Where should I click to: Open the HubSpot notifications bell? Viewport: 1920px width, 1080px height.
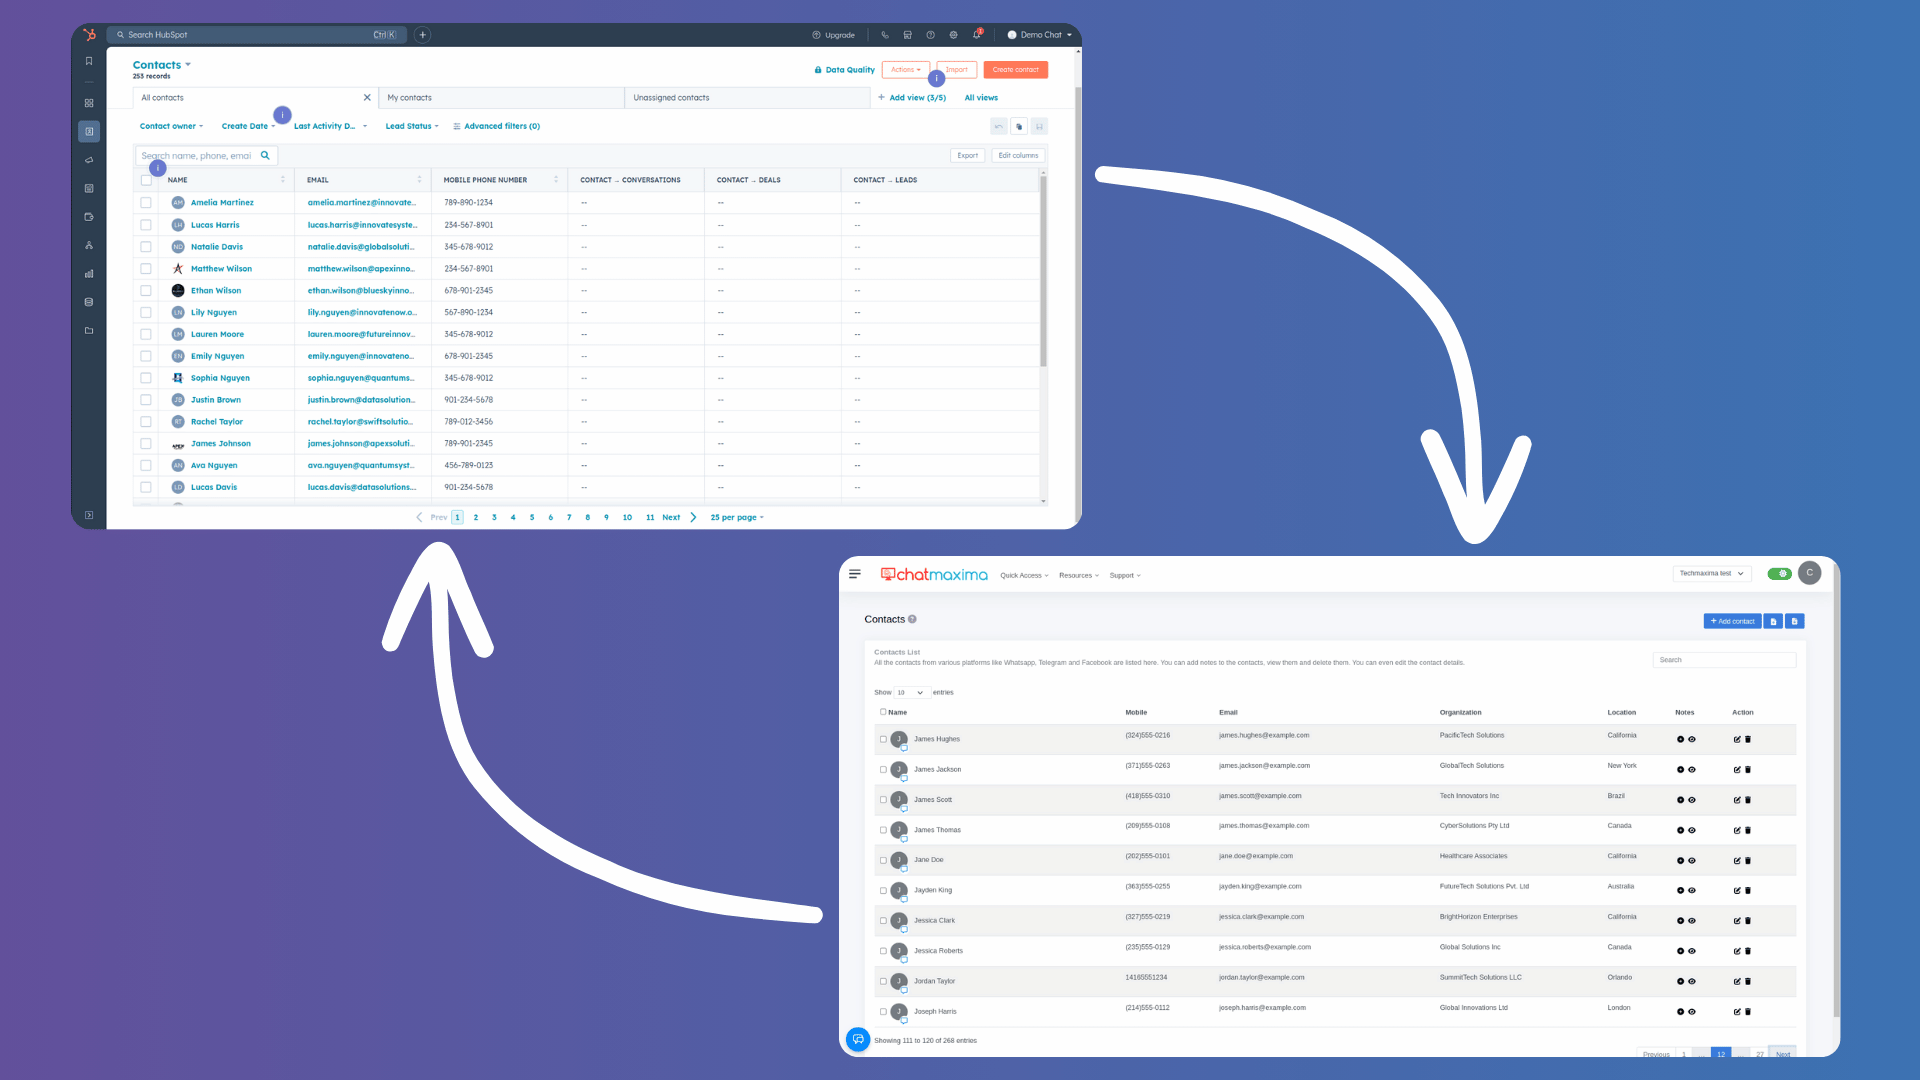point(976,34)
